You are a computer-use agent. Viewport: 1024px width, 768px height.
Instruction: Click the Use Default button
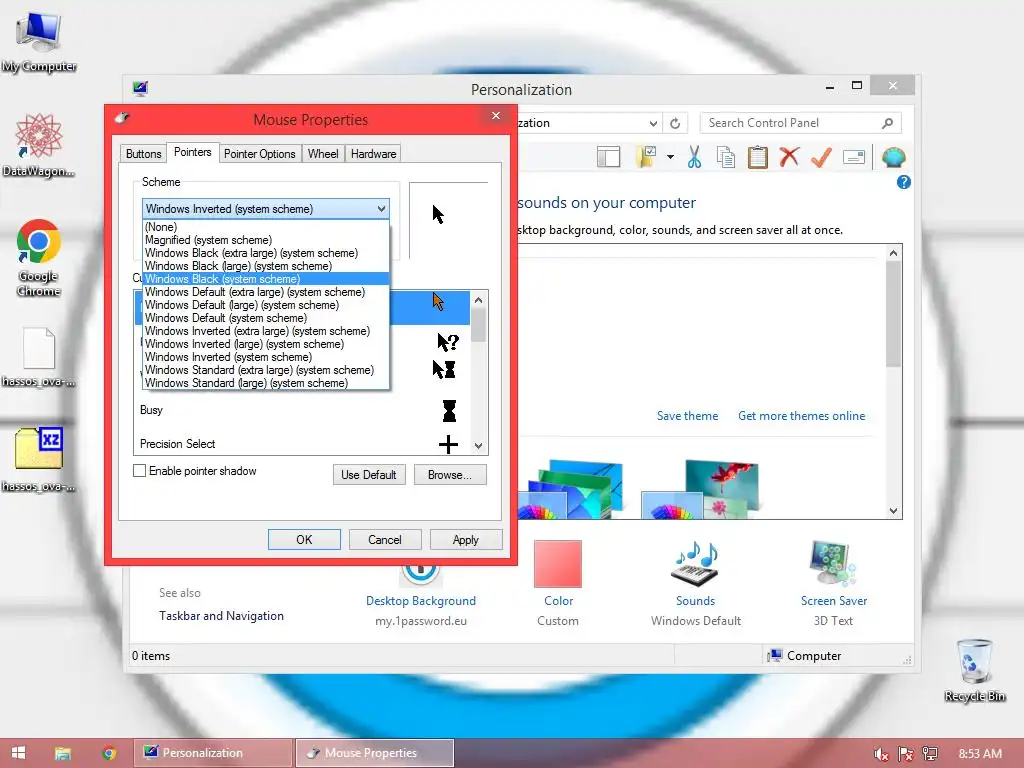pos(369,475)
